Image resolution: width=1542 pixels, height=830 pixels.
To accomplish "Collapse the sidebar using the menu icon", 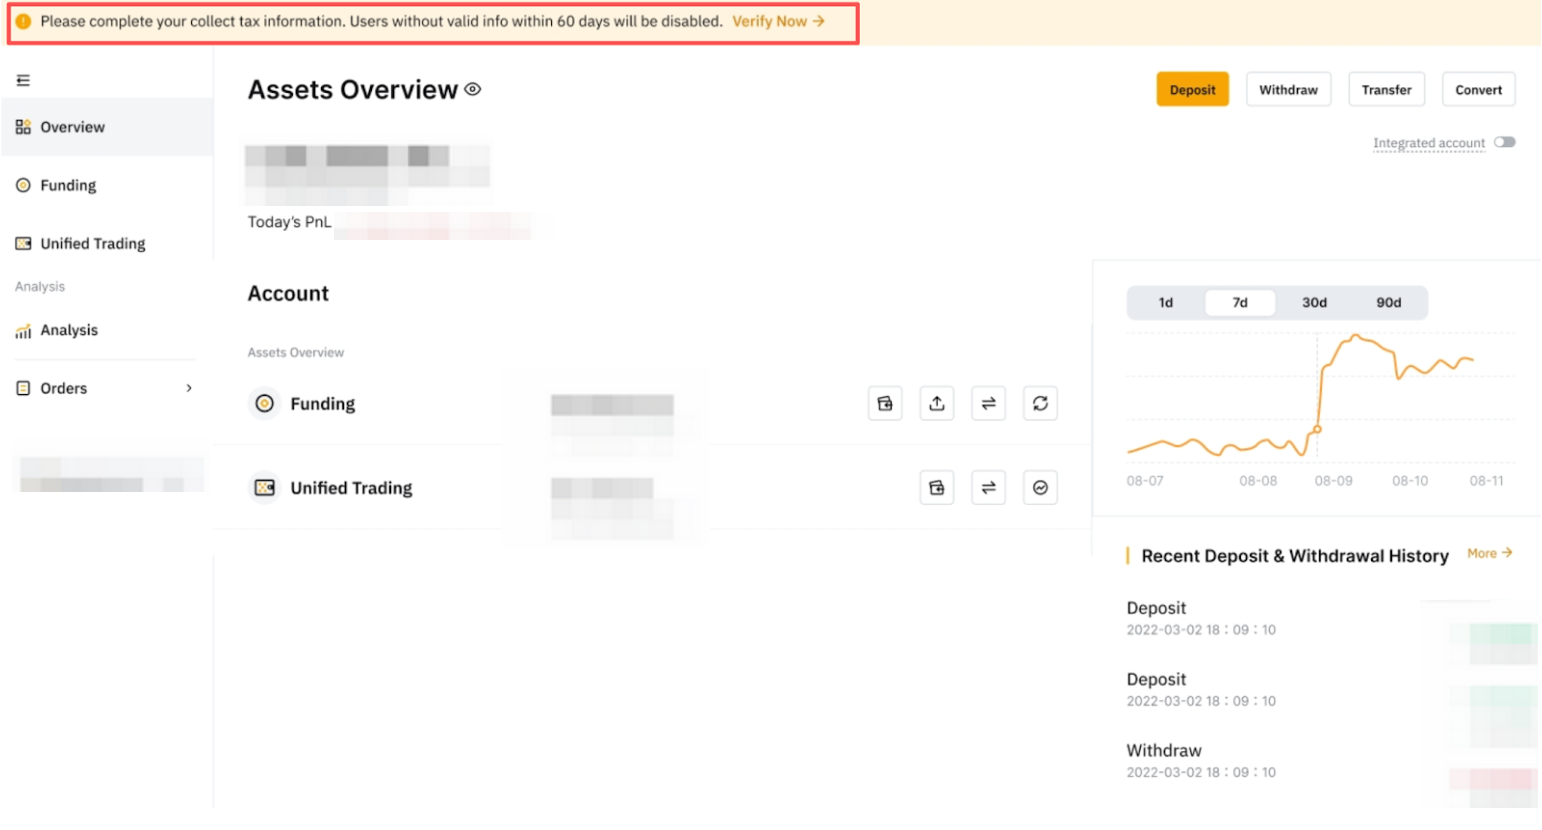I will 23,80.
